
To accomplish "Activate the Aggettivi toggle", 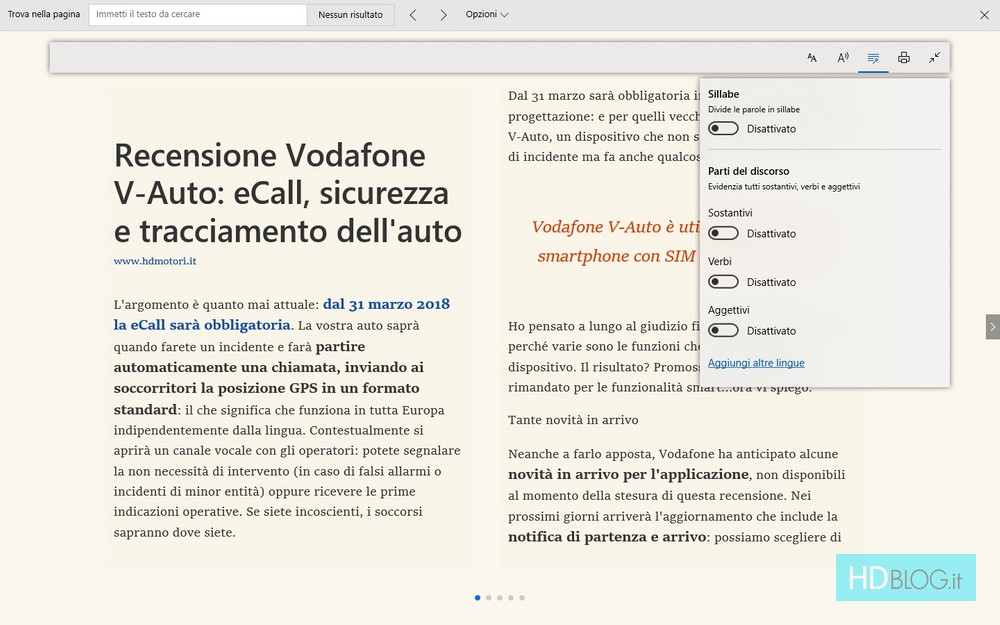I will [723, 330].
